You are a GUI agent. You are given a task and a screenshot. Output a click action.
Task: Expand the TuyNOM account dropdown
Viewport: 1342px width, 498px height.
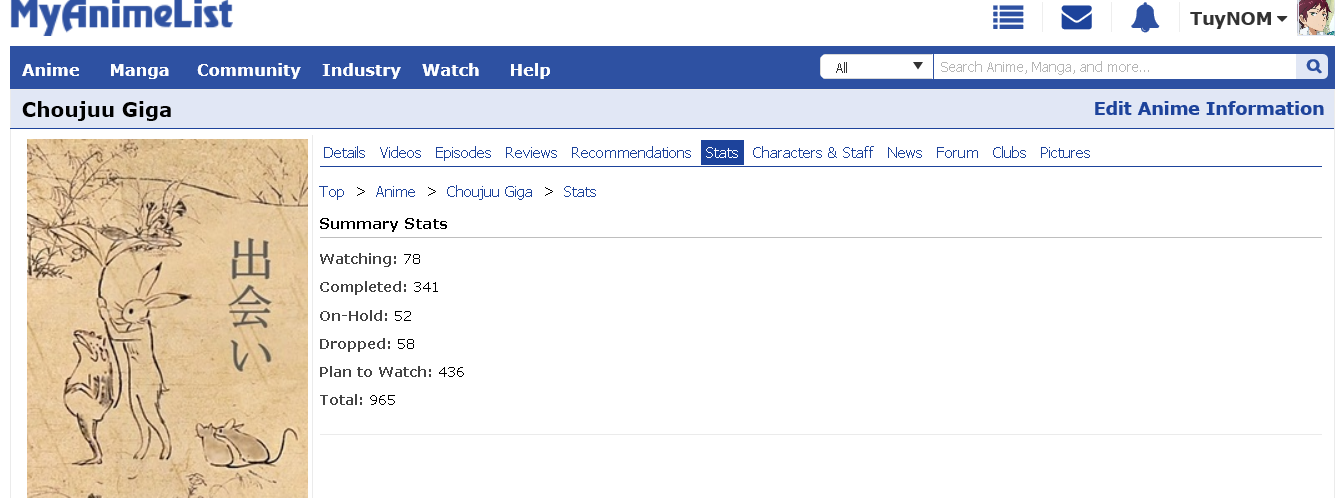(x=1238, y=19)
